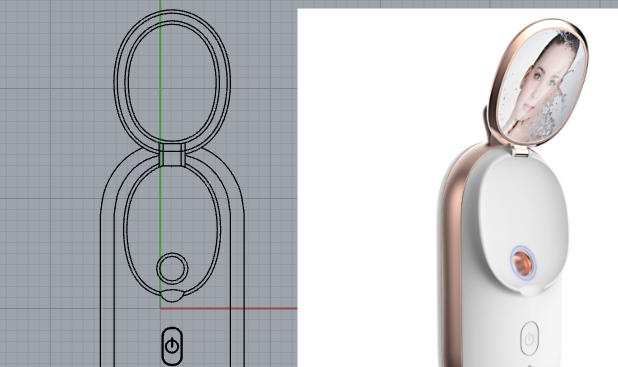Click the rose-gold hinge clip on the rendered device

click(521, 150)
